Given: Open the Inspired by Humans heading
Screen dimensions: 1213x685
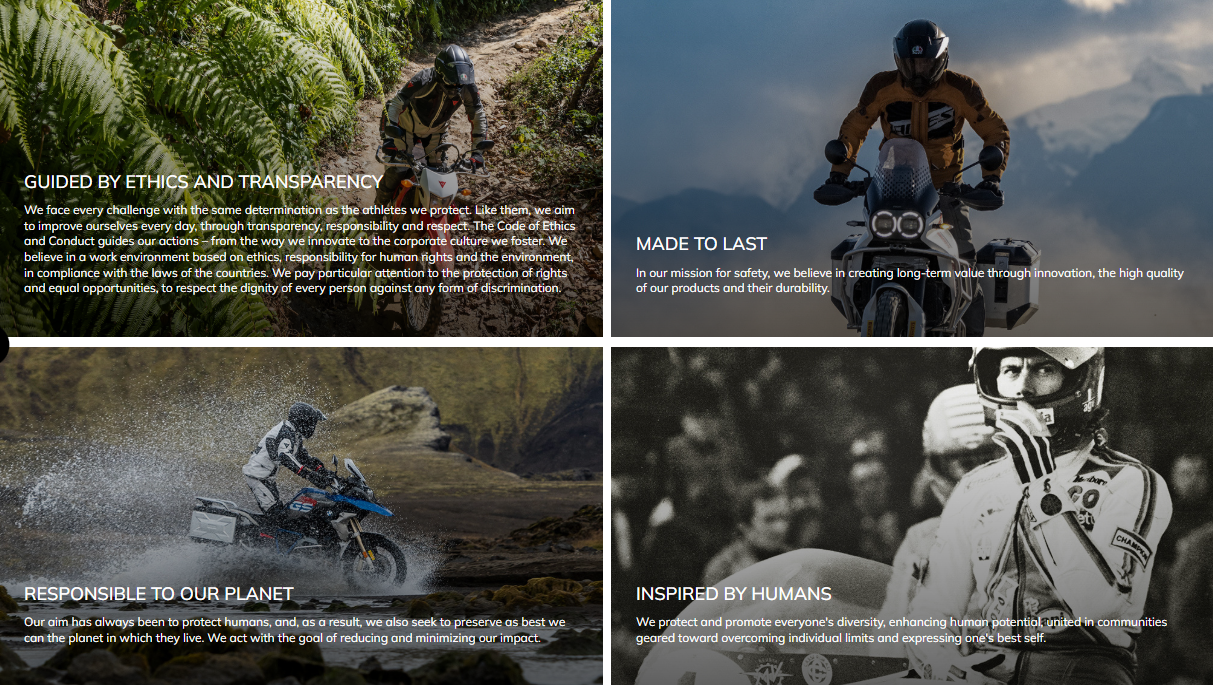Looking at the screenshot, I should pos(734,594).
